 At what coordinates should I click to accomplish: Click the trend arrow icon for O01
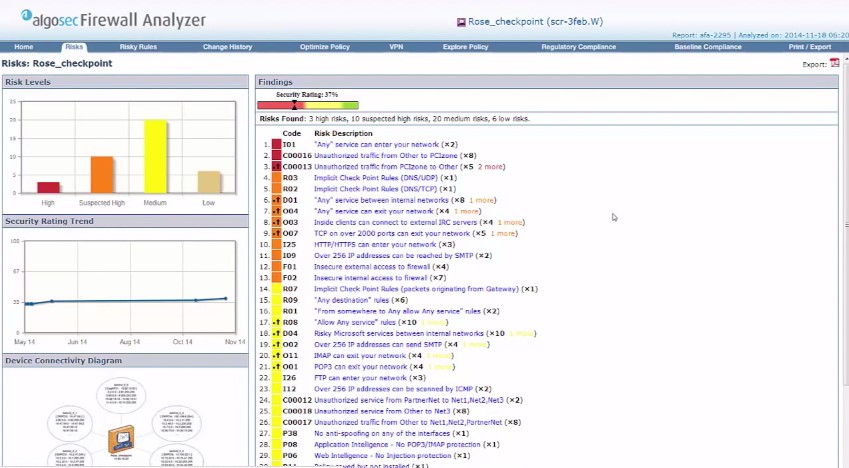pyautogui.click(x=276, y=367)
